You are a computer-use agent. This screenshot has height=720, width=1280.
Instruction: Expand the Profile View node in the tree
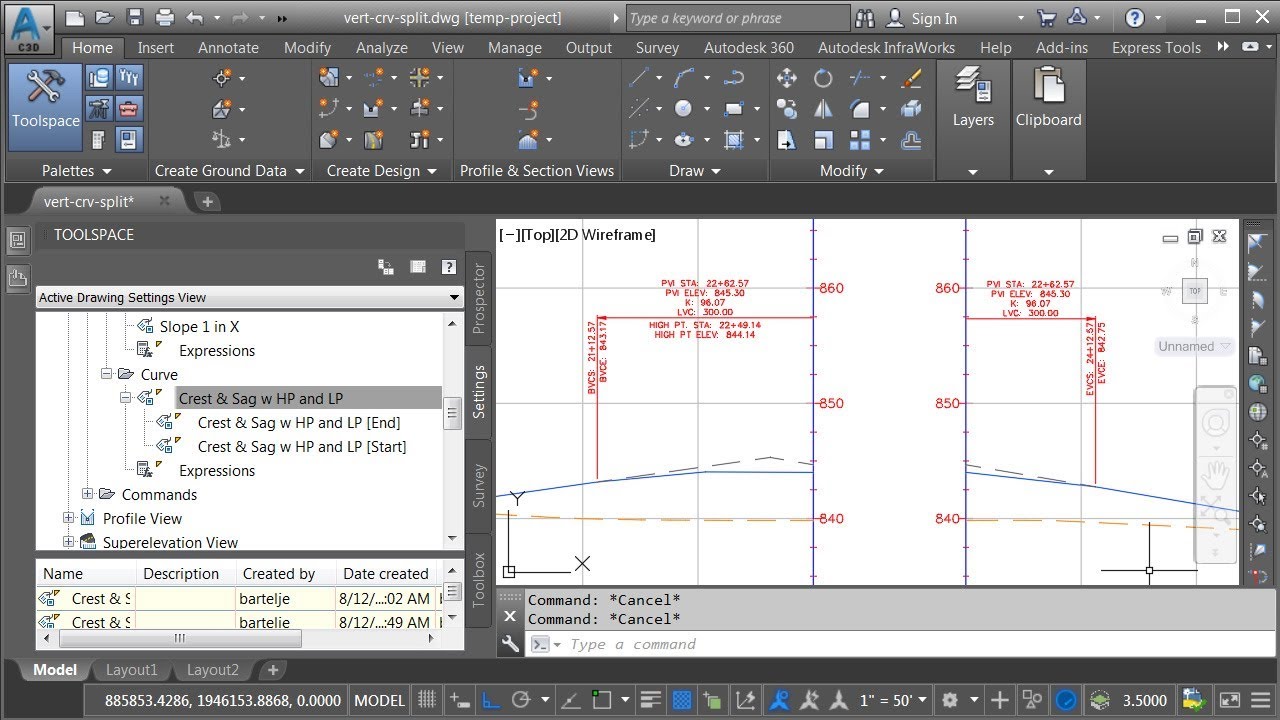[x=69, y=518]
